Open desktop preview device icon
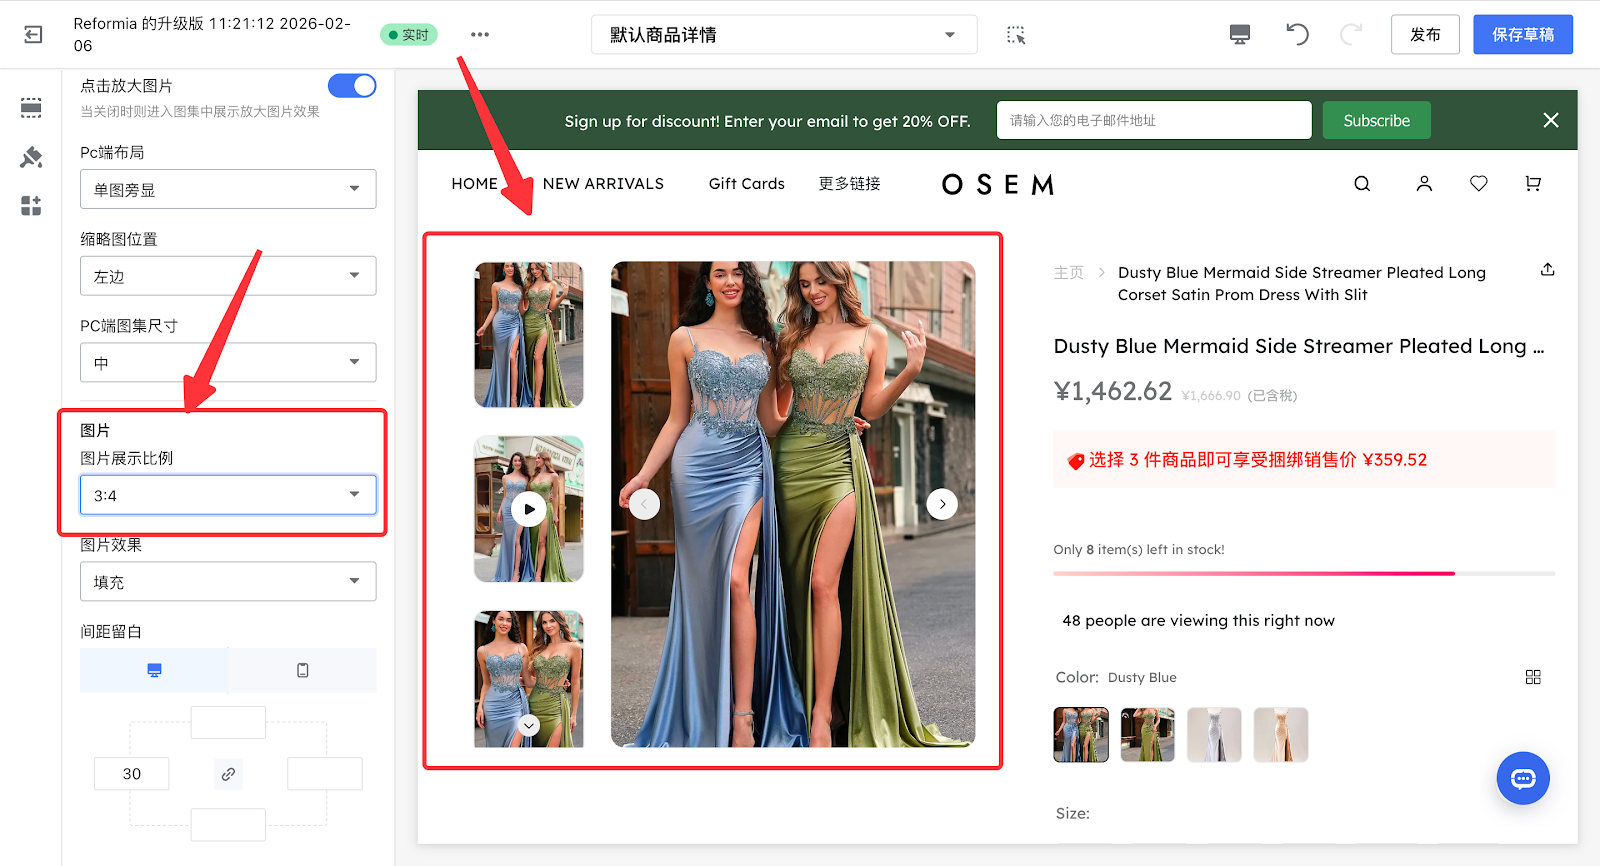The height and width of the screenshot is (866, 1600). 1240,35
